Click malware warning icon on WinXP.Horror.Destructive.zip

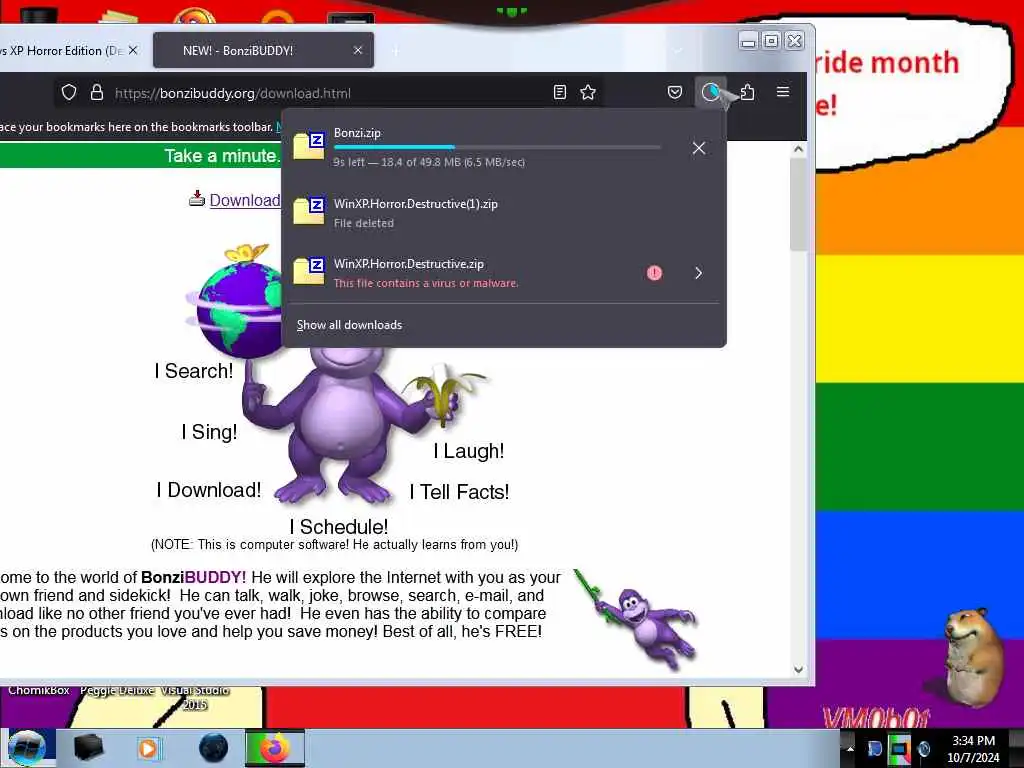pos(654,273)
